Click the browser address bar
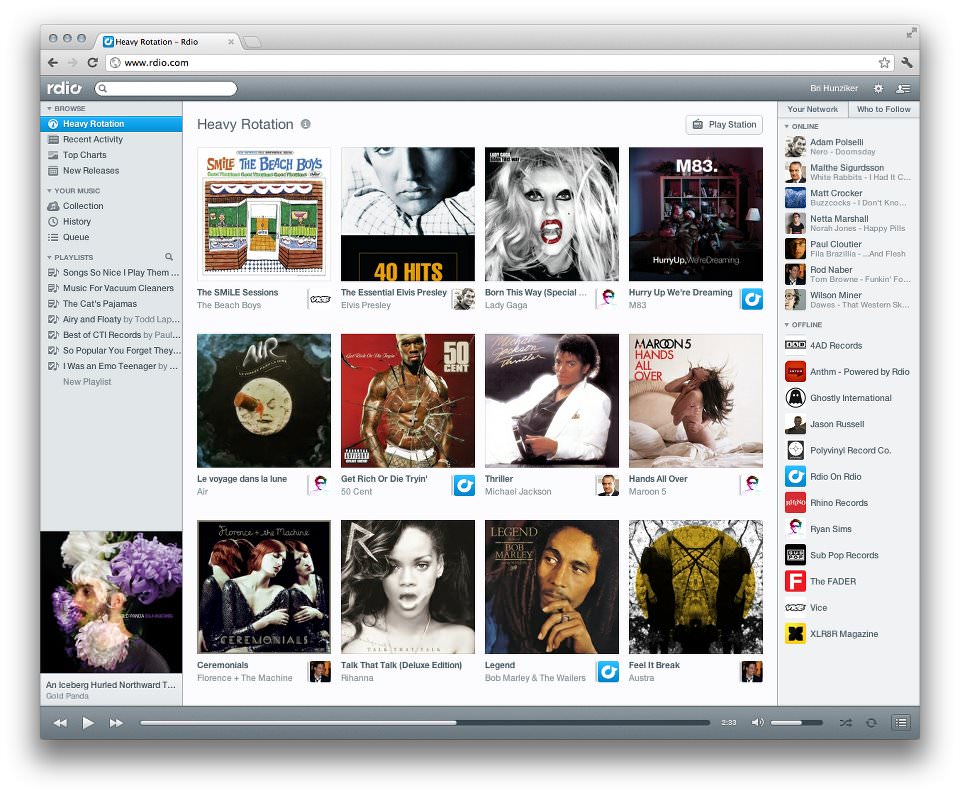960x795 pixels. (x=499, y=62)
